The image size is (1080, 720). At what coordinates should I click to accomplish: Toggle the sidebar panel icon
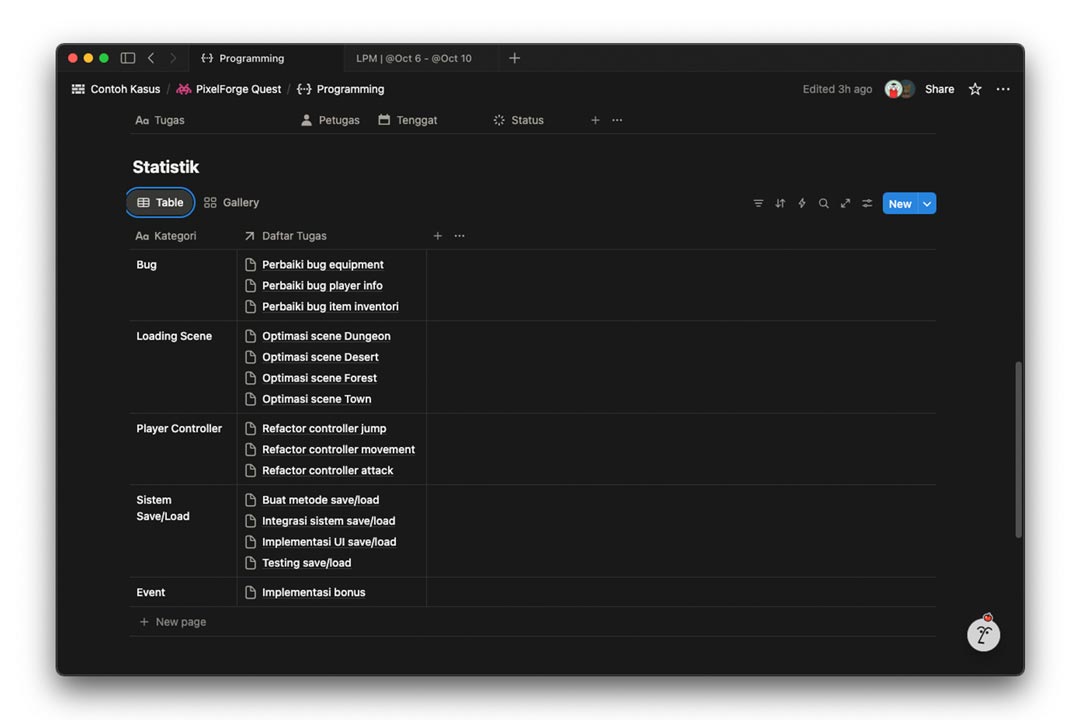tap(128, 58)
